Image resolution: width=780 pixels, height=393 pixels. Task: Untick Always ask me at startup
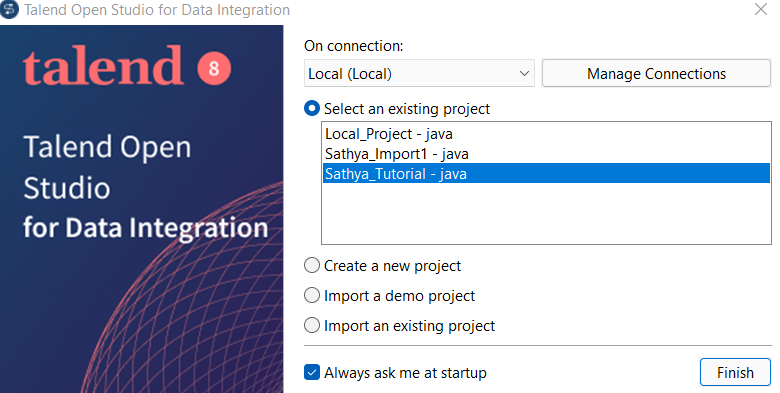click(x=311, y=372)
